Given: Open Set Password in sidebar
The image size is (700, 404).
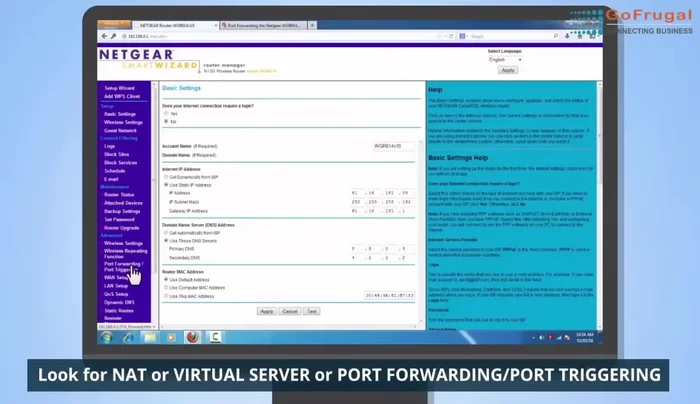Looking at the screenshot, I should (x=119, y=220).
